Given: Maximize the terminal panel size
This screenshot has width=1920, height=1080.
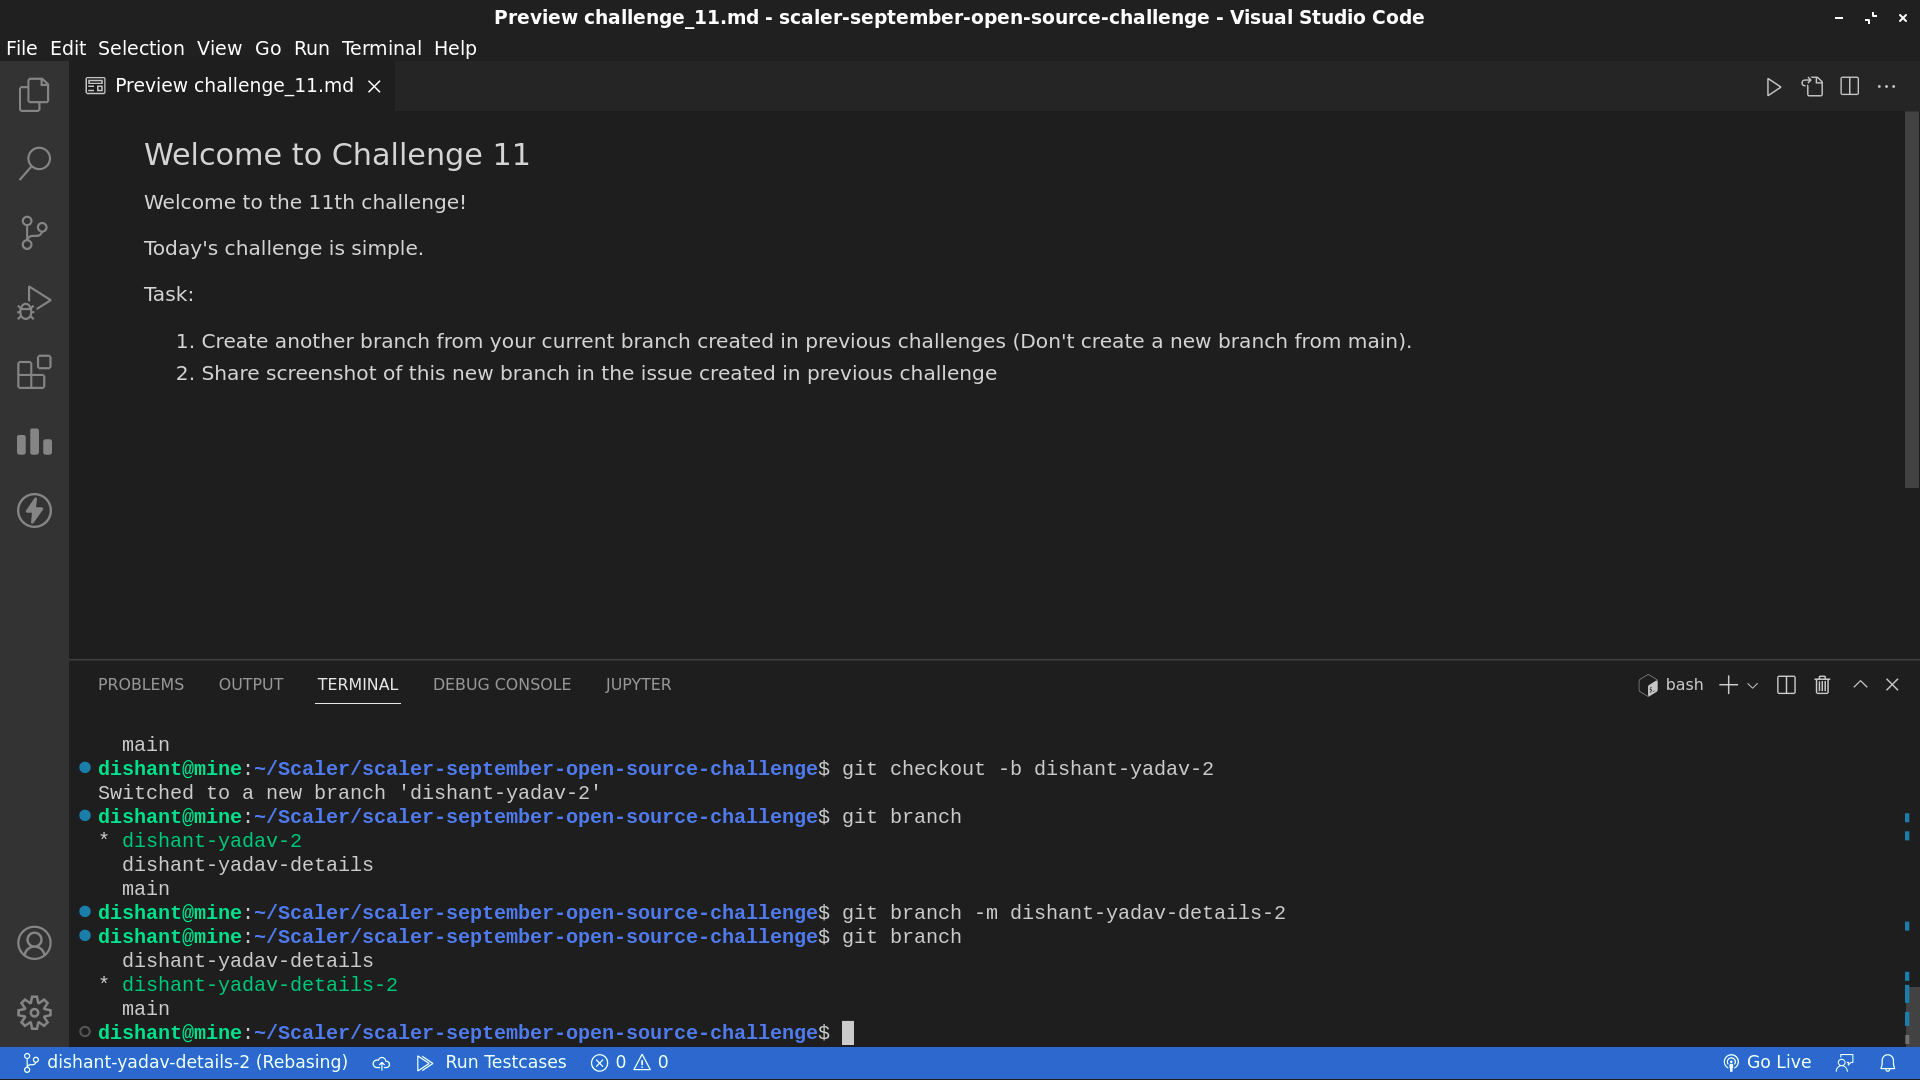Looking at the screenshot, I should (1860, 685).
